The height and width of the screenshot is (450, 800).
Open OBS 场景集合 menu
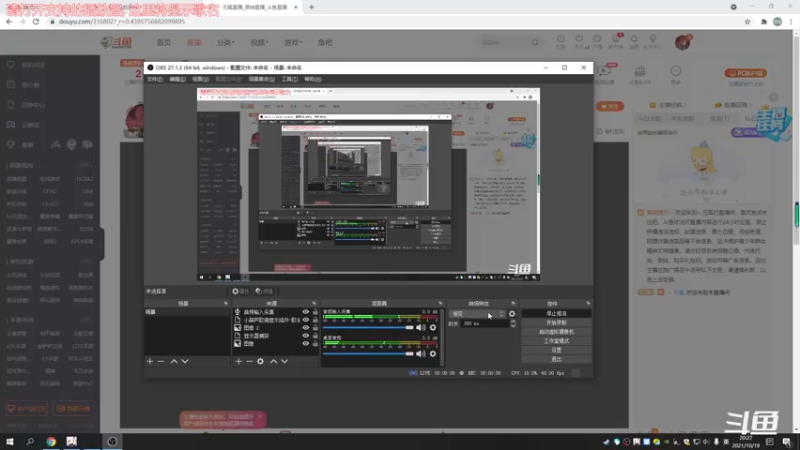(261, 79)
